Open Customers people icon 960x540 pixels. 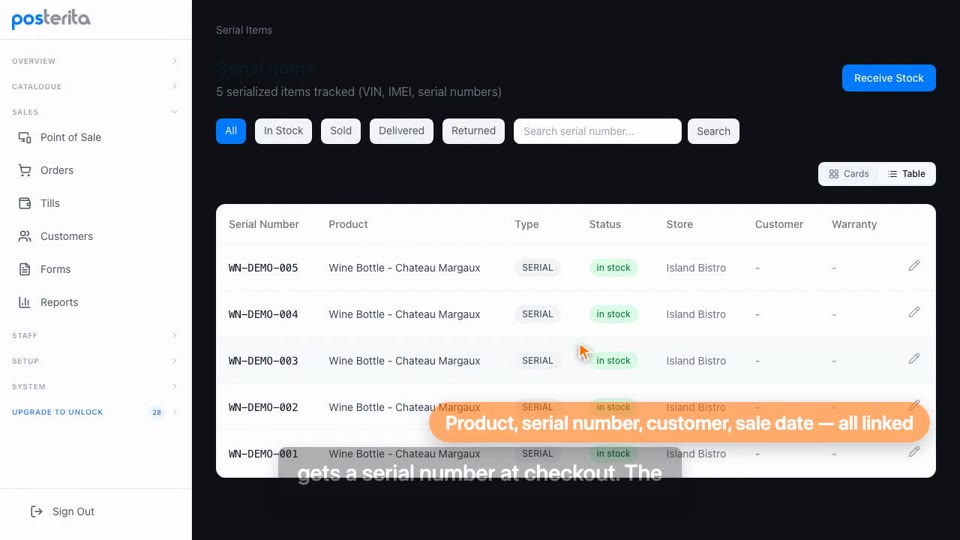[x=24, y=236]
